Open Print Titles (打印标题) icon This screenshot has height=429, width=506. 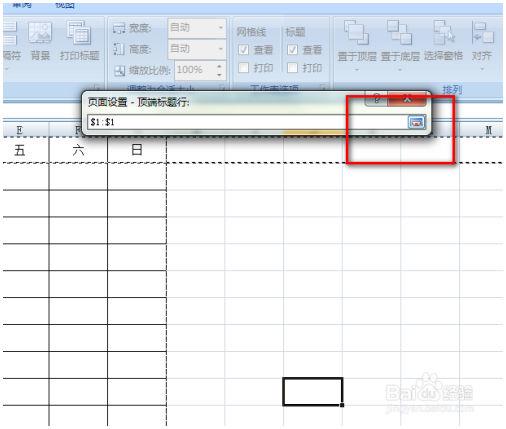[79, 33]
